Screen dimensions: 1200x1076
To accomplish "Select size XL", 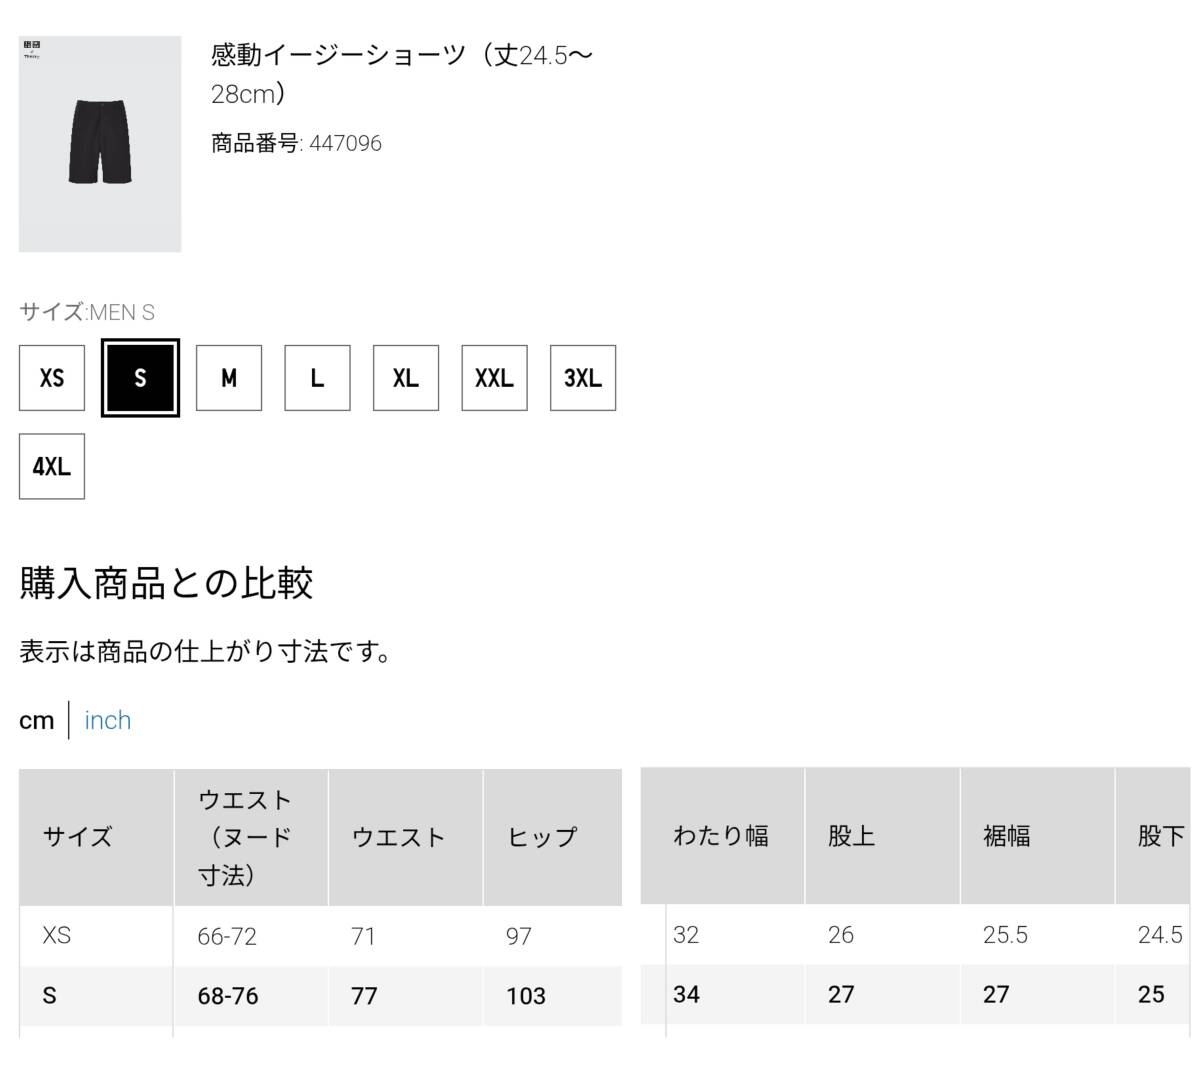I will [x=406, y=378].
